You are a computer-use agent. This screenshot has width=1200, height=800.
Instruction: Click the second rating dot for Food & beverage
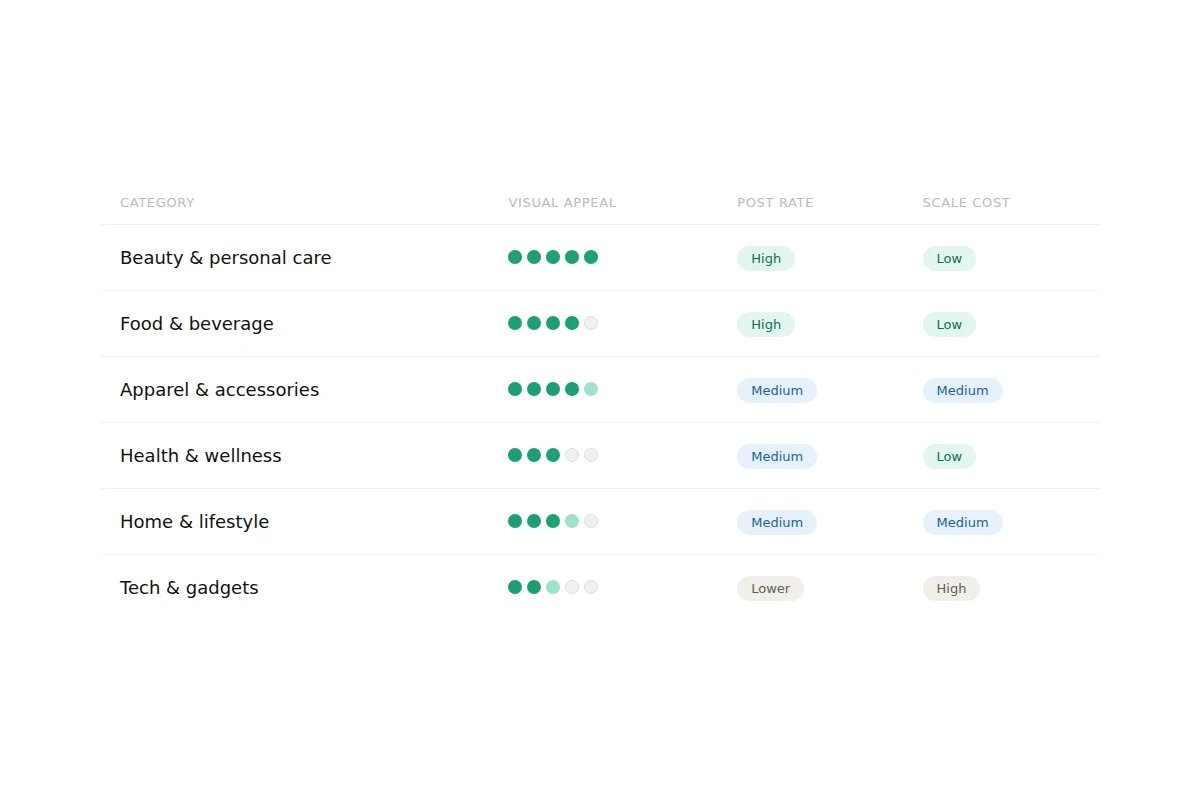(x=533, y=323)
